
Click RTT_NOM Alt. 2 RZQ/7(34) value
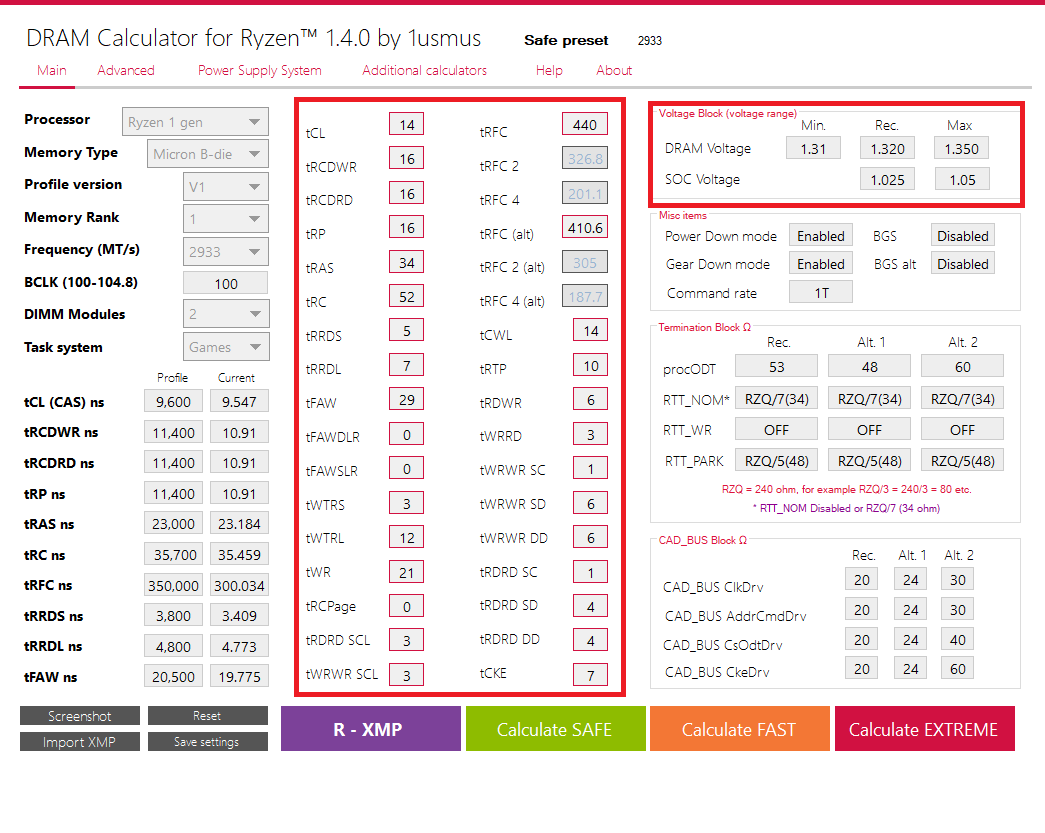[962, 399]
